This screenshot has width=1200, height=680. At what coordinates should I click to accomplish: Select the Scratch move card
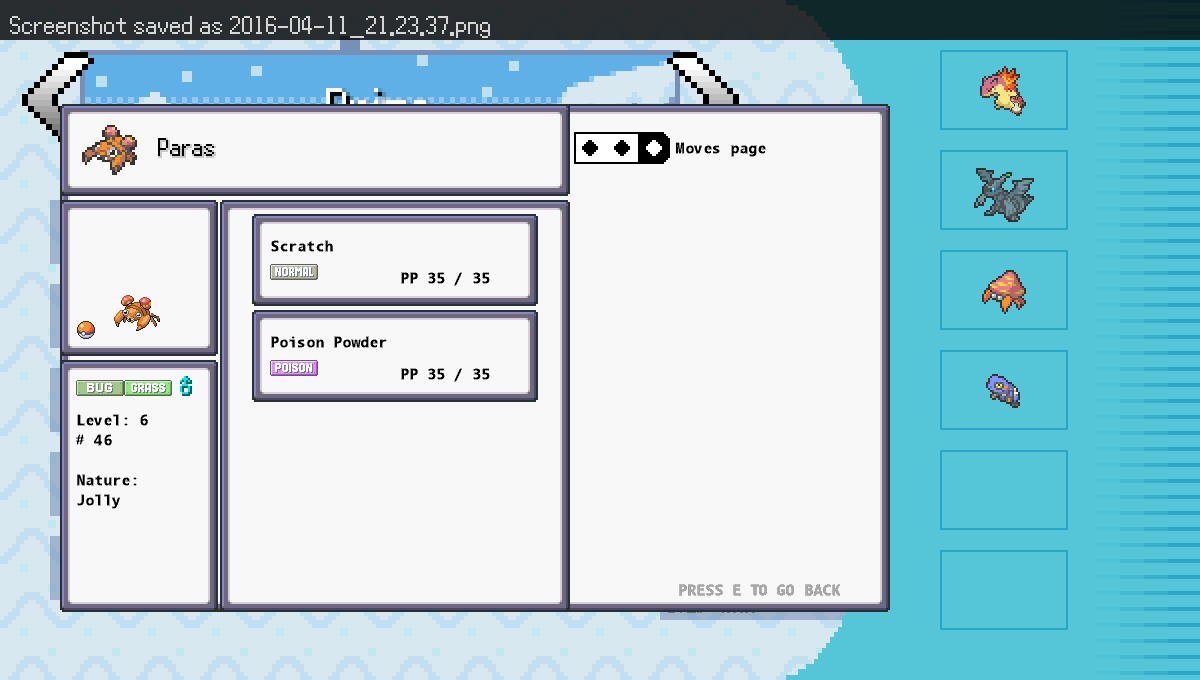click(x=394, y=260)
